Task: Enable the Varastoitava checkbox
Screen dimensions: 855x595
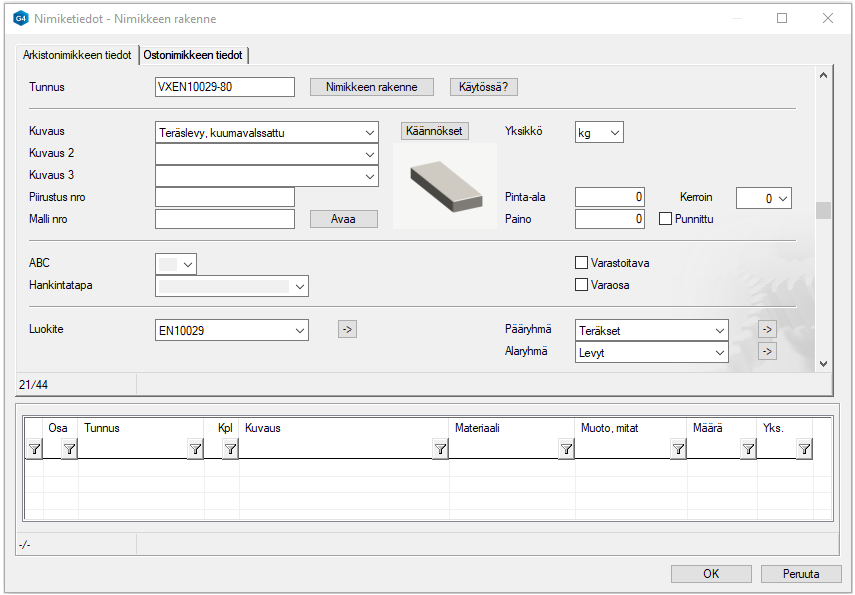Action: click(581, 263)
